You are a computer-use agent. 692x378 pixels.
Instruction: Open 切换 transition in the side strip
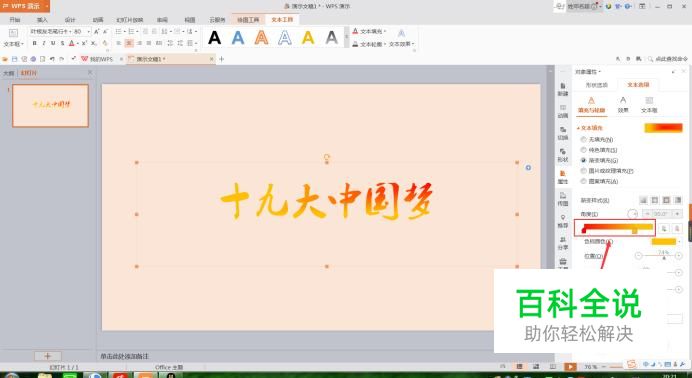pos(563,133)
